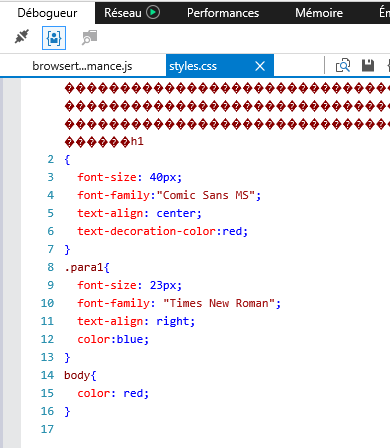Click line number 2 in gutter
The height and width of the screenshot is (448, 390).
(x=51, y=159)
